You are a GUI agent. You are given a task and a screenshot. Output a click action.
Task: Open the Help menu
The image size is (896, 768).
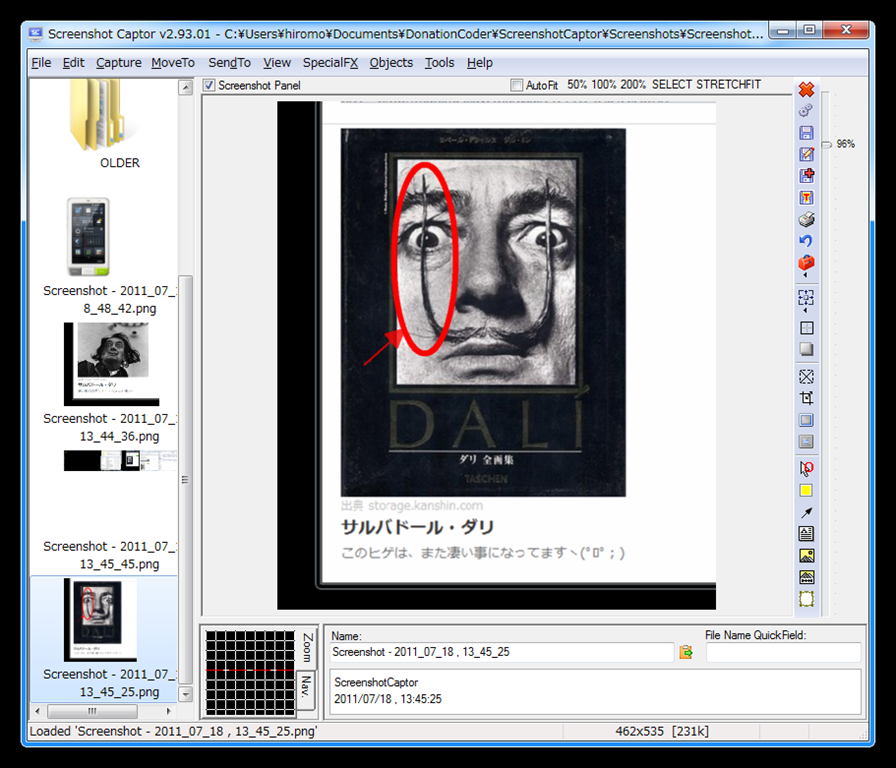(479, 63)
